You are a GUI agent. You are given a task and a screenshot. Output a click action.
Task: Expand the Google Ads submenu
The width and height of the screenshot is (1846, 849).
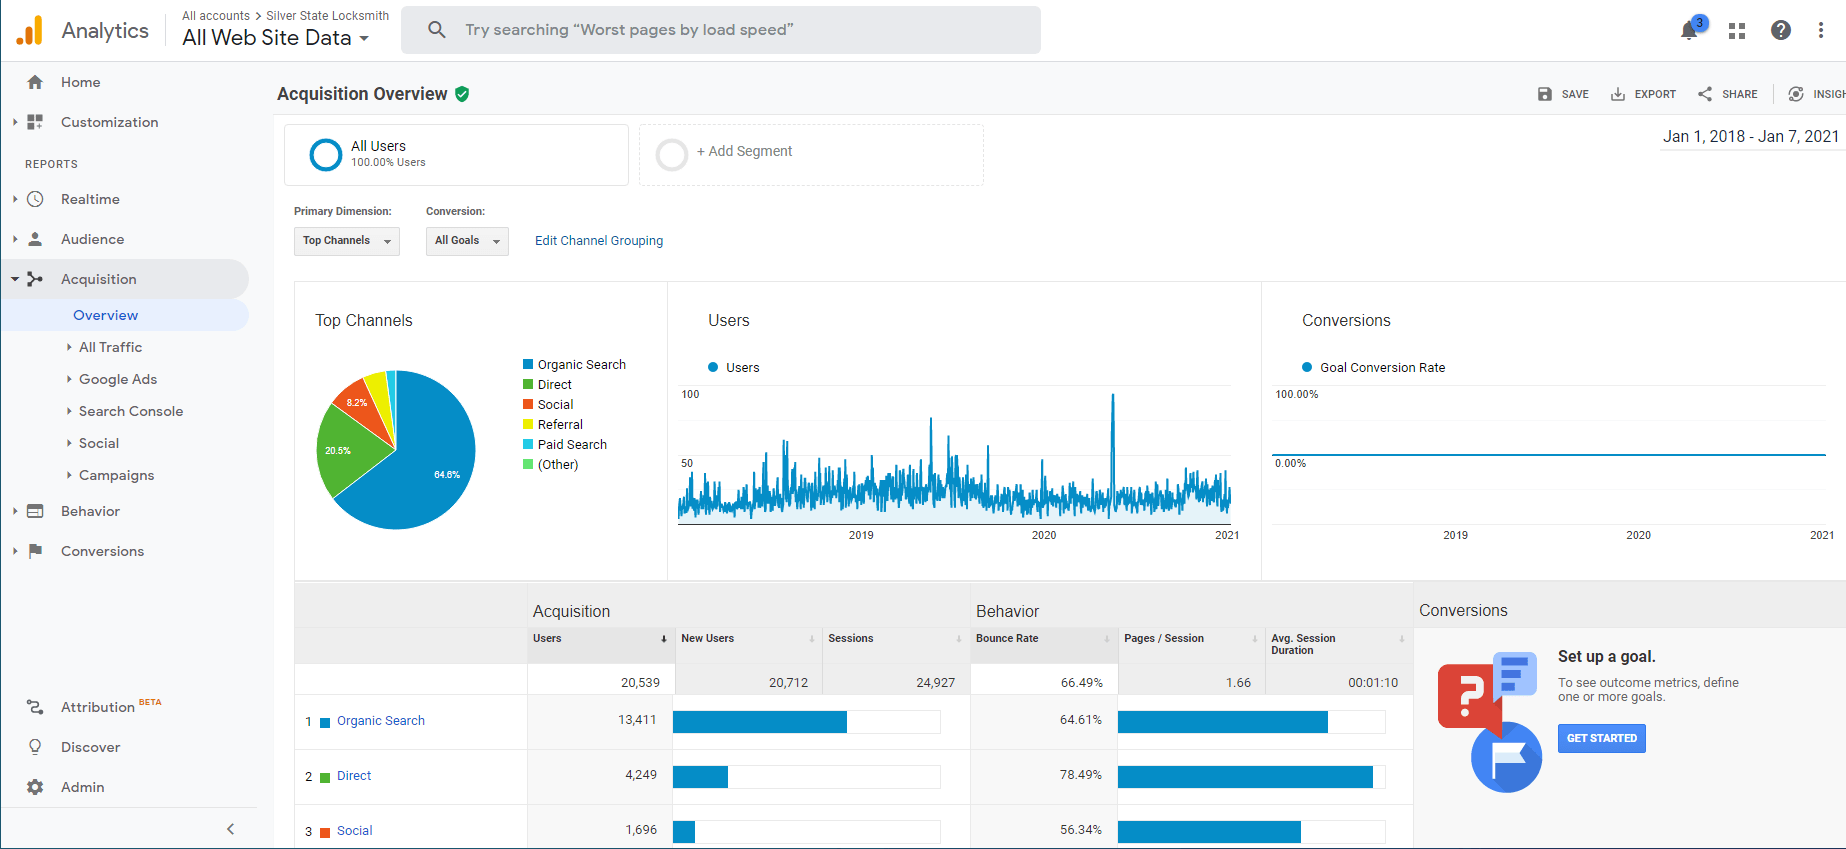tap(118, 379)
